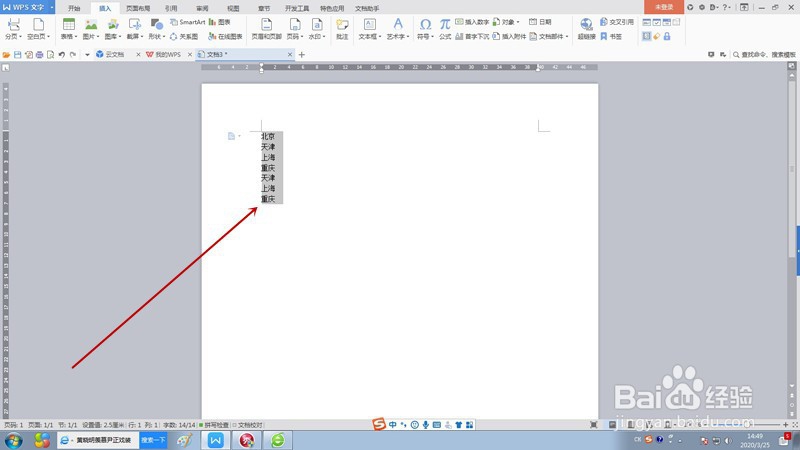
Task: Insert a relationship diagram (关系图)
Action: [x=184, y=37]
